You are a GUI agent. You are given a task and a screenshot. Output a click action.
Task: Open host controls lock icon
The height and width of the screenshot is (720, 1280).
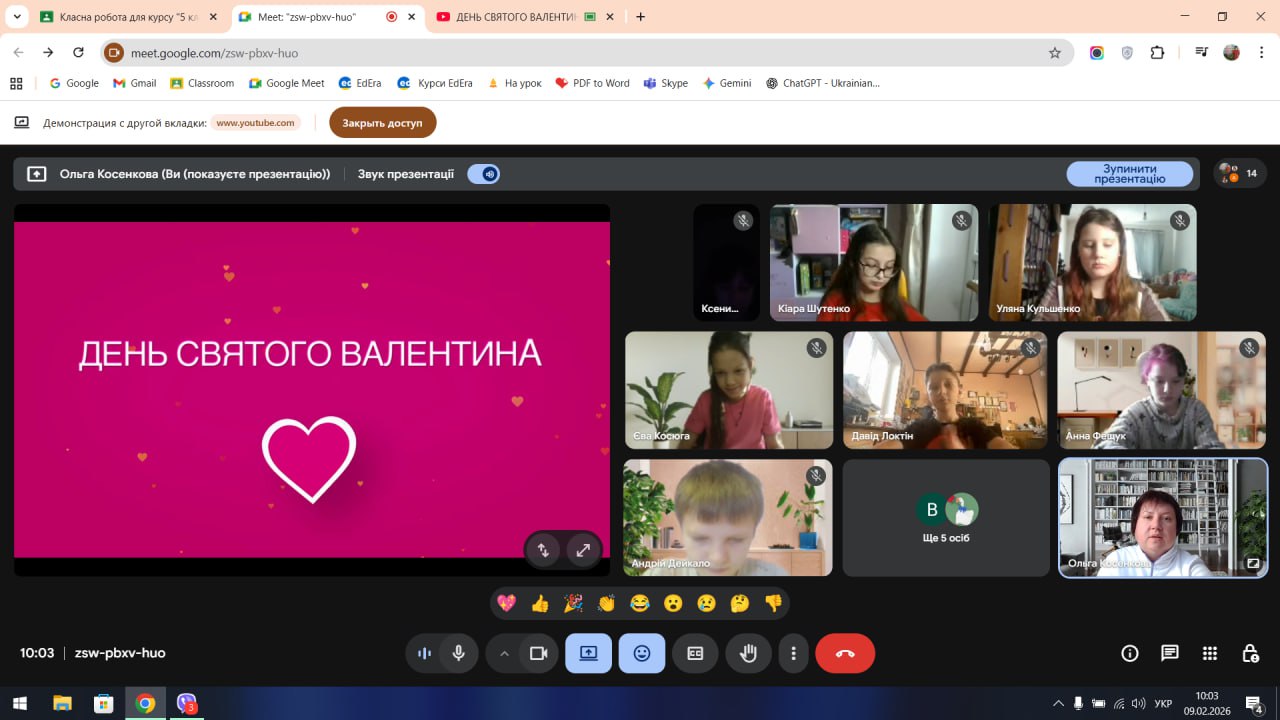[x=1250, y=653]
